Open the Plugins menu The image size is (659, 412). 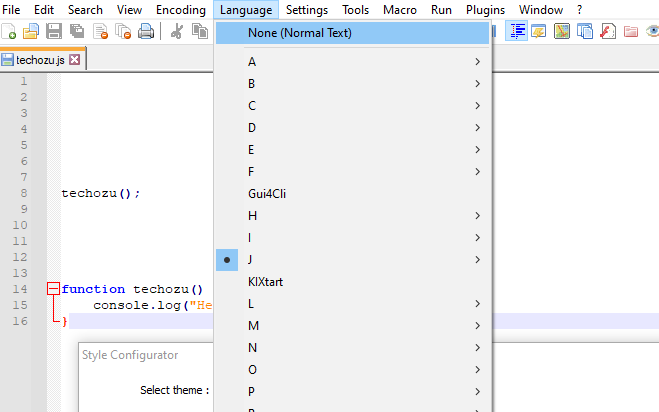(x=485, y=10)
